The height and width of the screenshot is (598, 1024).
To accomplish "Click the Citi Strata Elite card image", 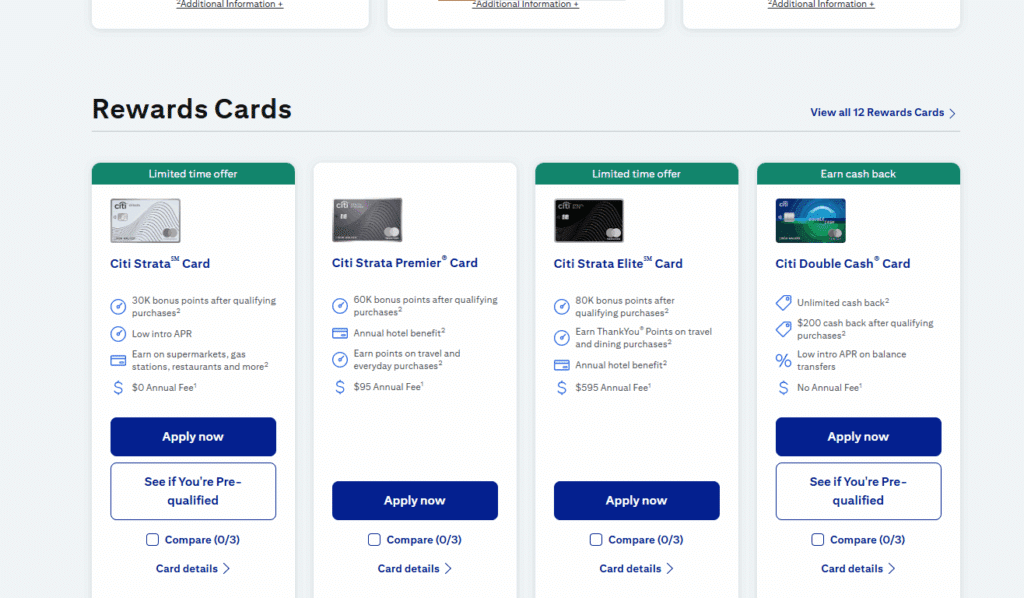I will (x=589, y=221).
